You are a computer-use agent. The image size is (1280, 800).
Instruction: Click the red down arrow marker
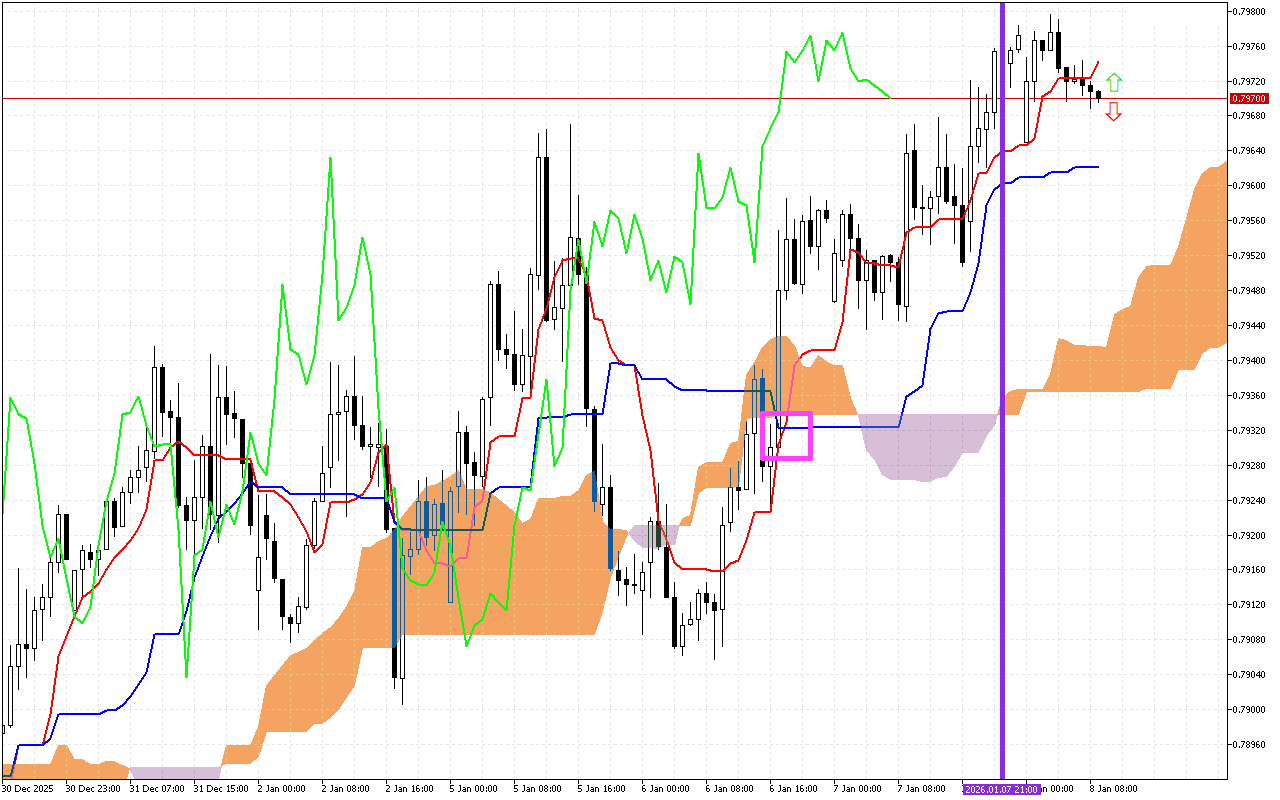[1114, 112]
